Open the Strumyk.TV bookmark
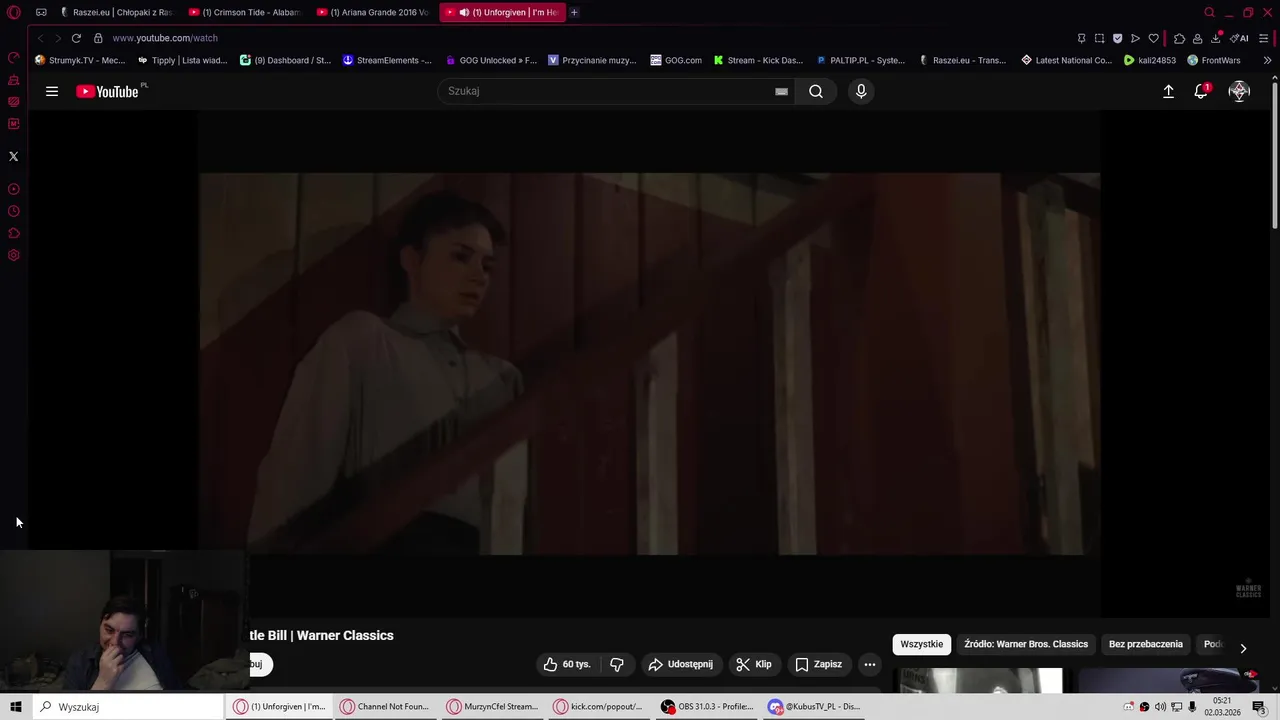Screen dimensions: 1280x720 pos(80,60)
